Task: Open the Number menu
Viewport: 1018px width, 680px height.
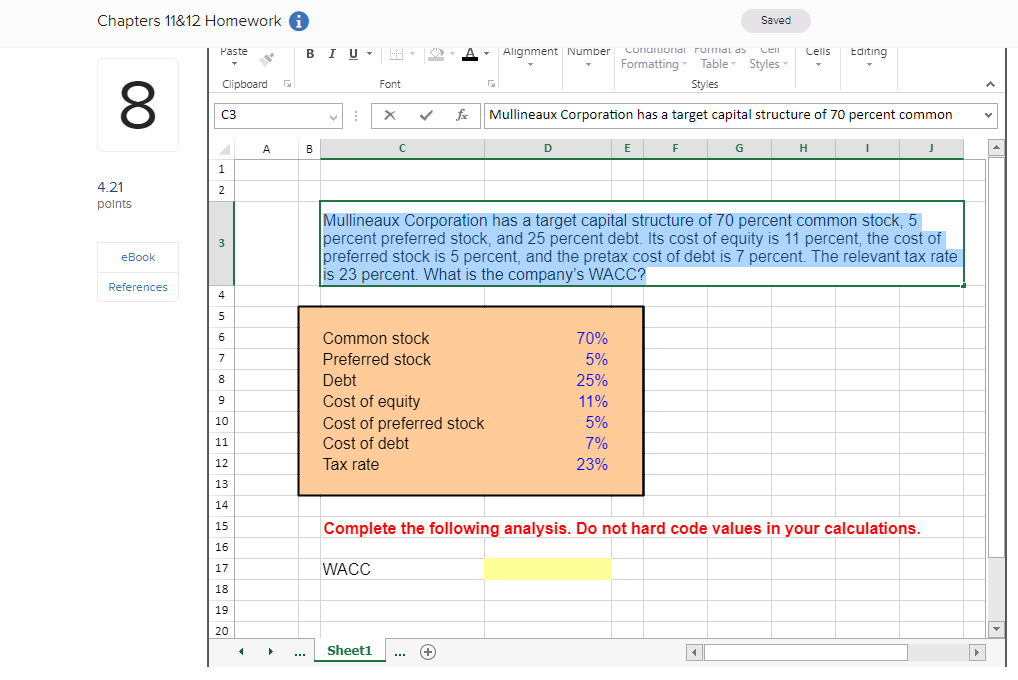Action: pos(589,57)
